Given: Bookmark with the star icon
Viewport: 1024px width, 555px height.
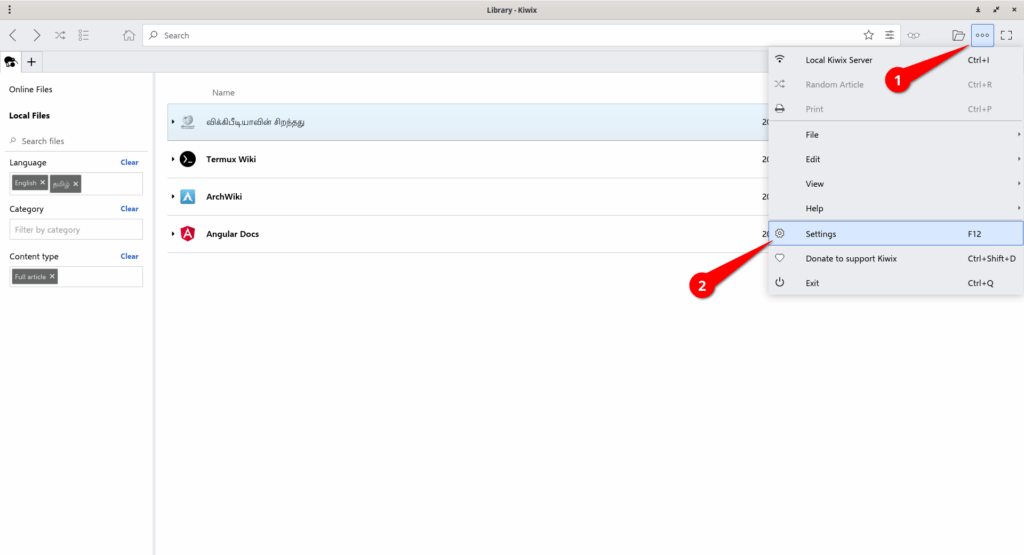Looking at the screenshot, I should 869,35.
